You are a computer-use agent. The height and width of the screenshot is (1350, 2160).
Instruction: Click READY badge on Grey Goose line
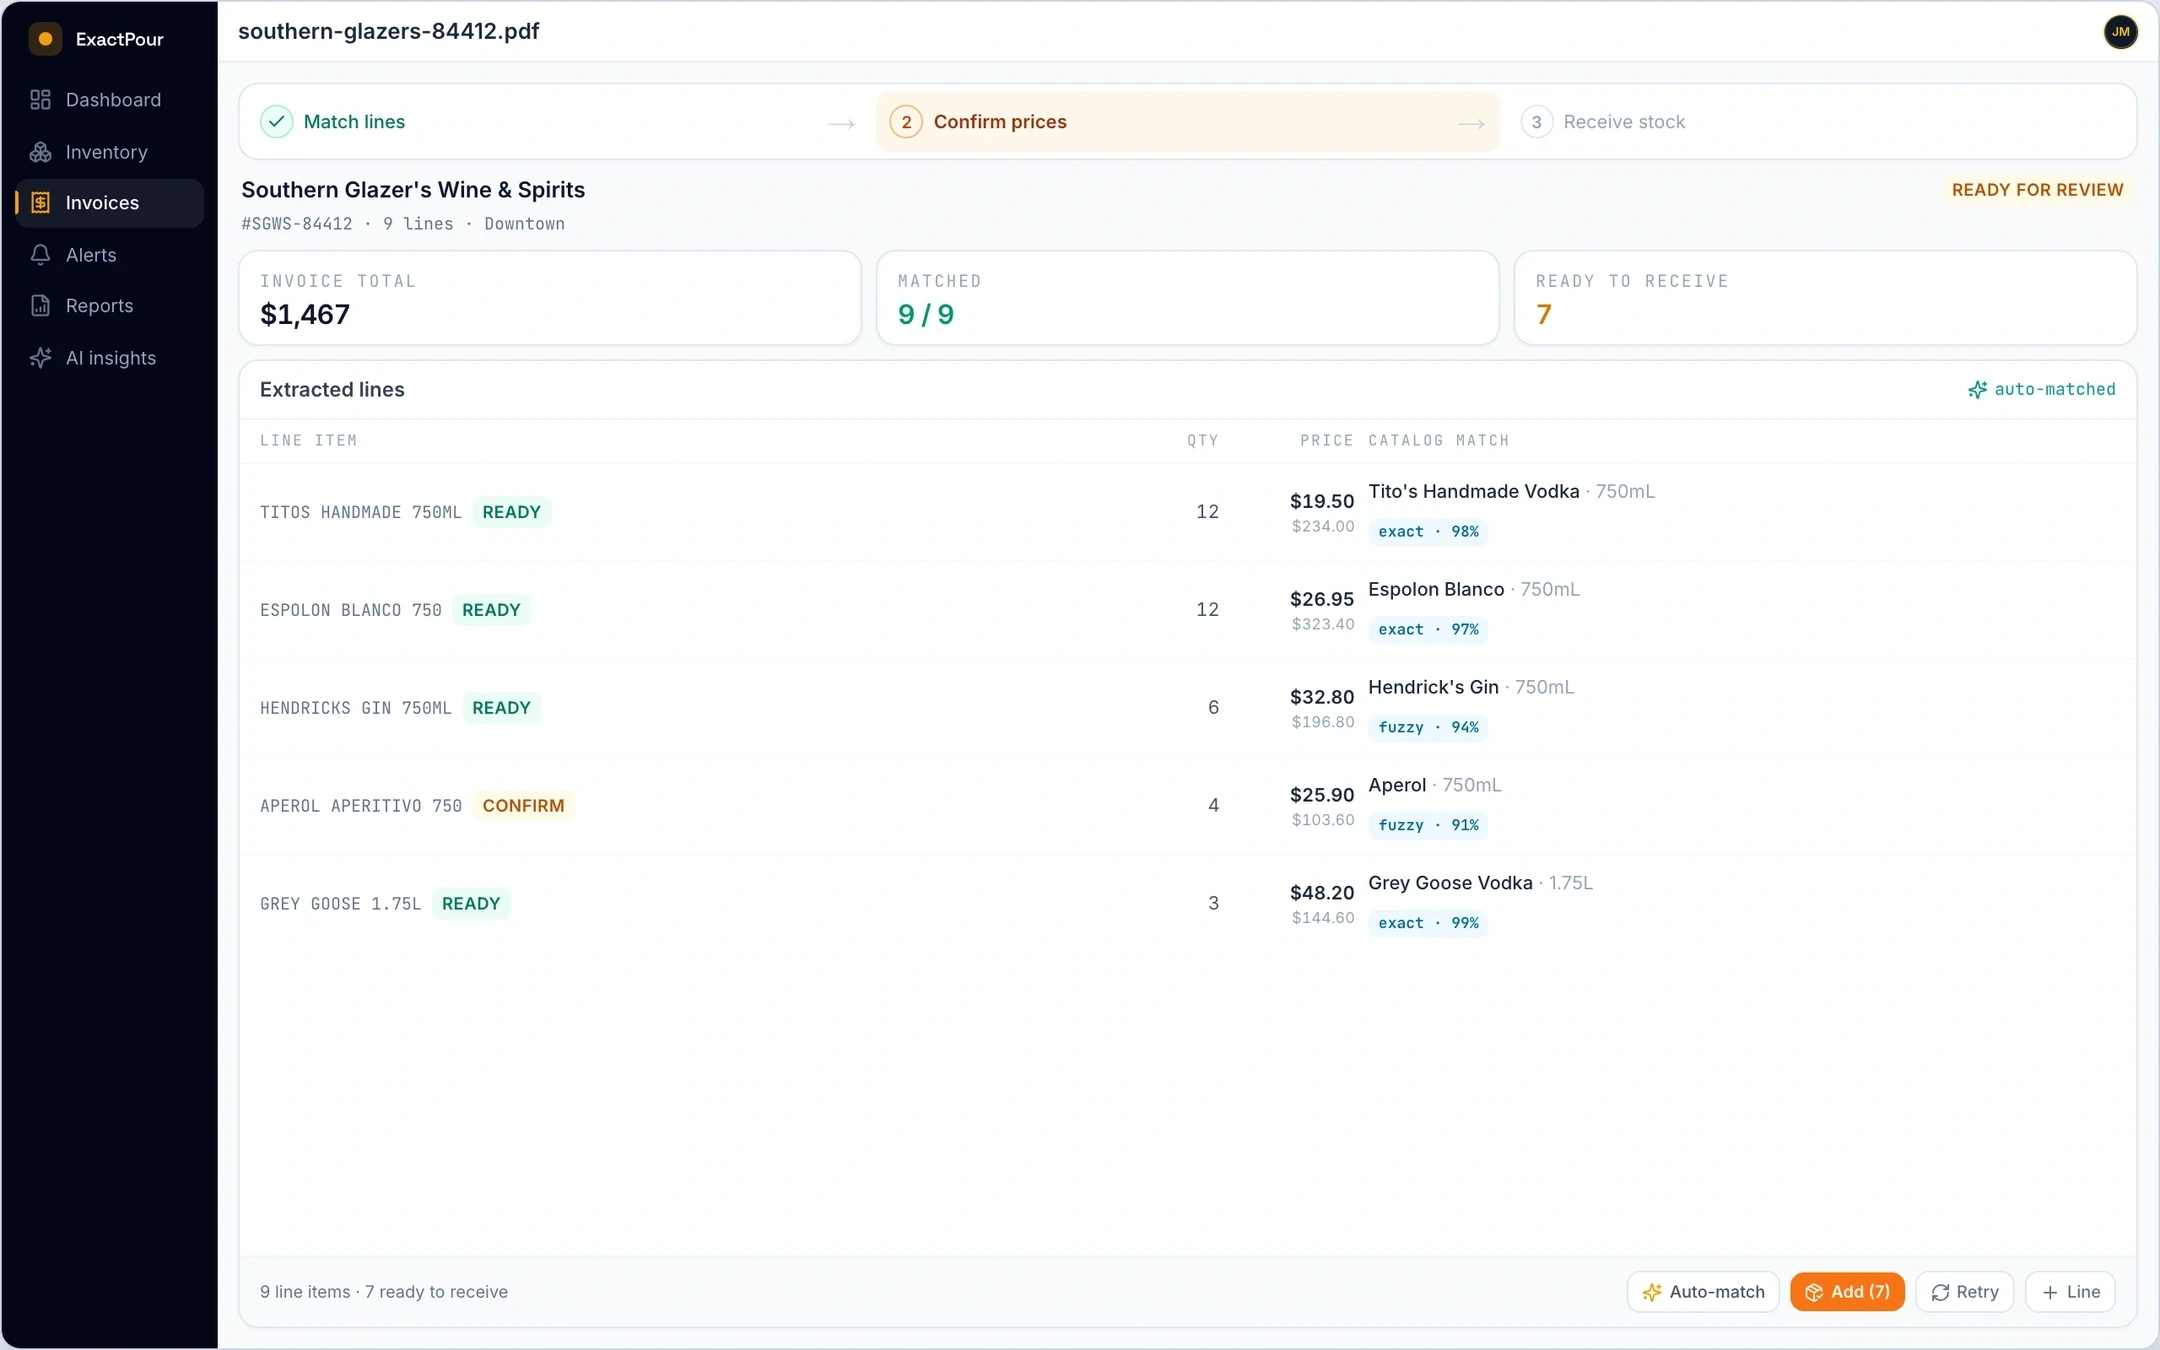click(471, 904)
